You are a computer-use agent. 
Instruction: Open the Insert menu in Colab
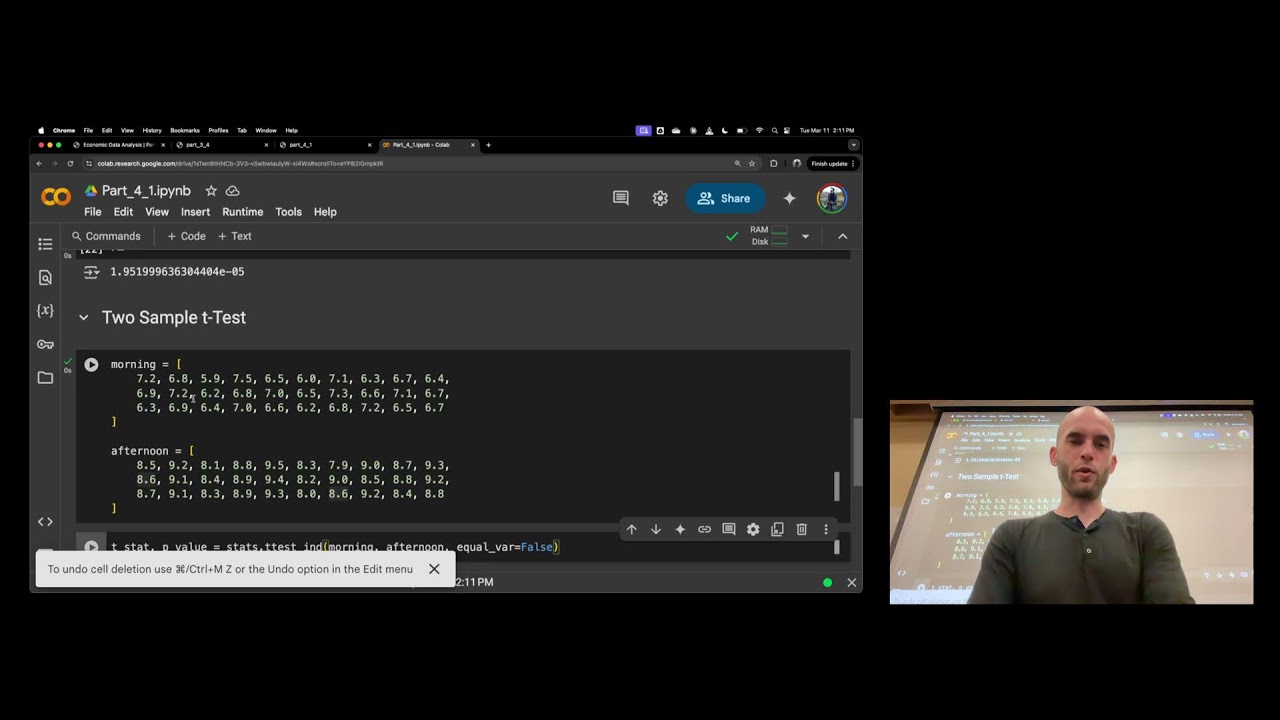[195, 212]
